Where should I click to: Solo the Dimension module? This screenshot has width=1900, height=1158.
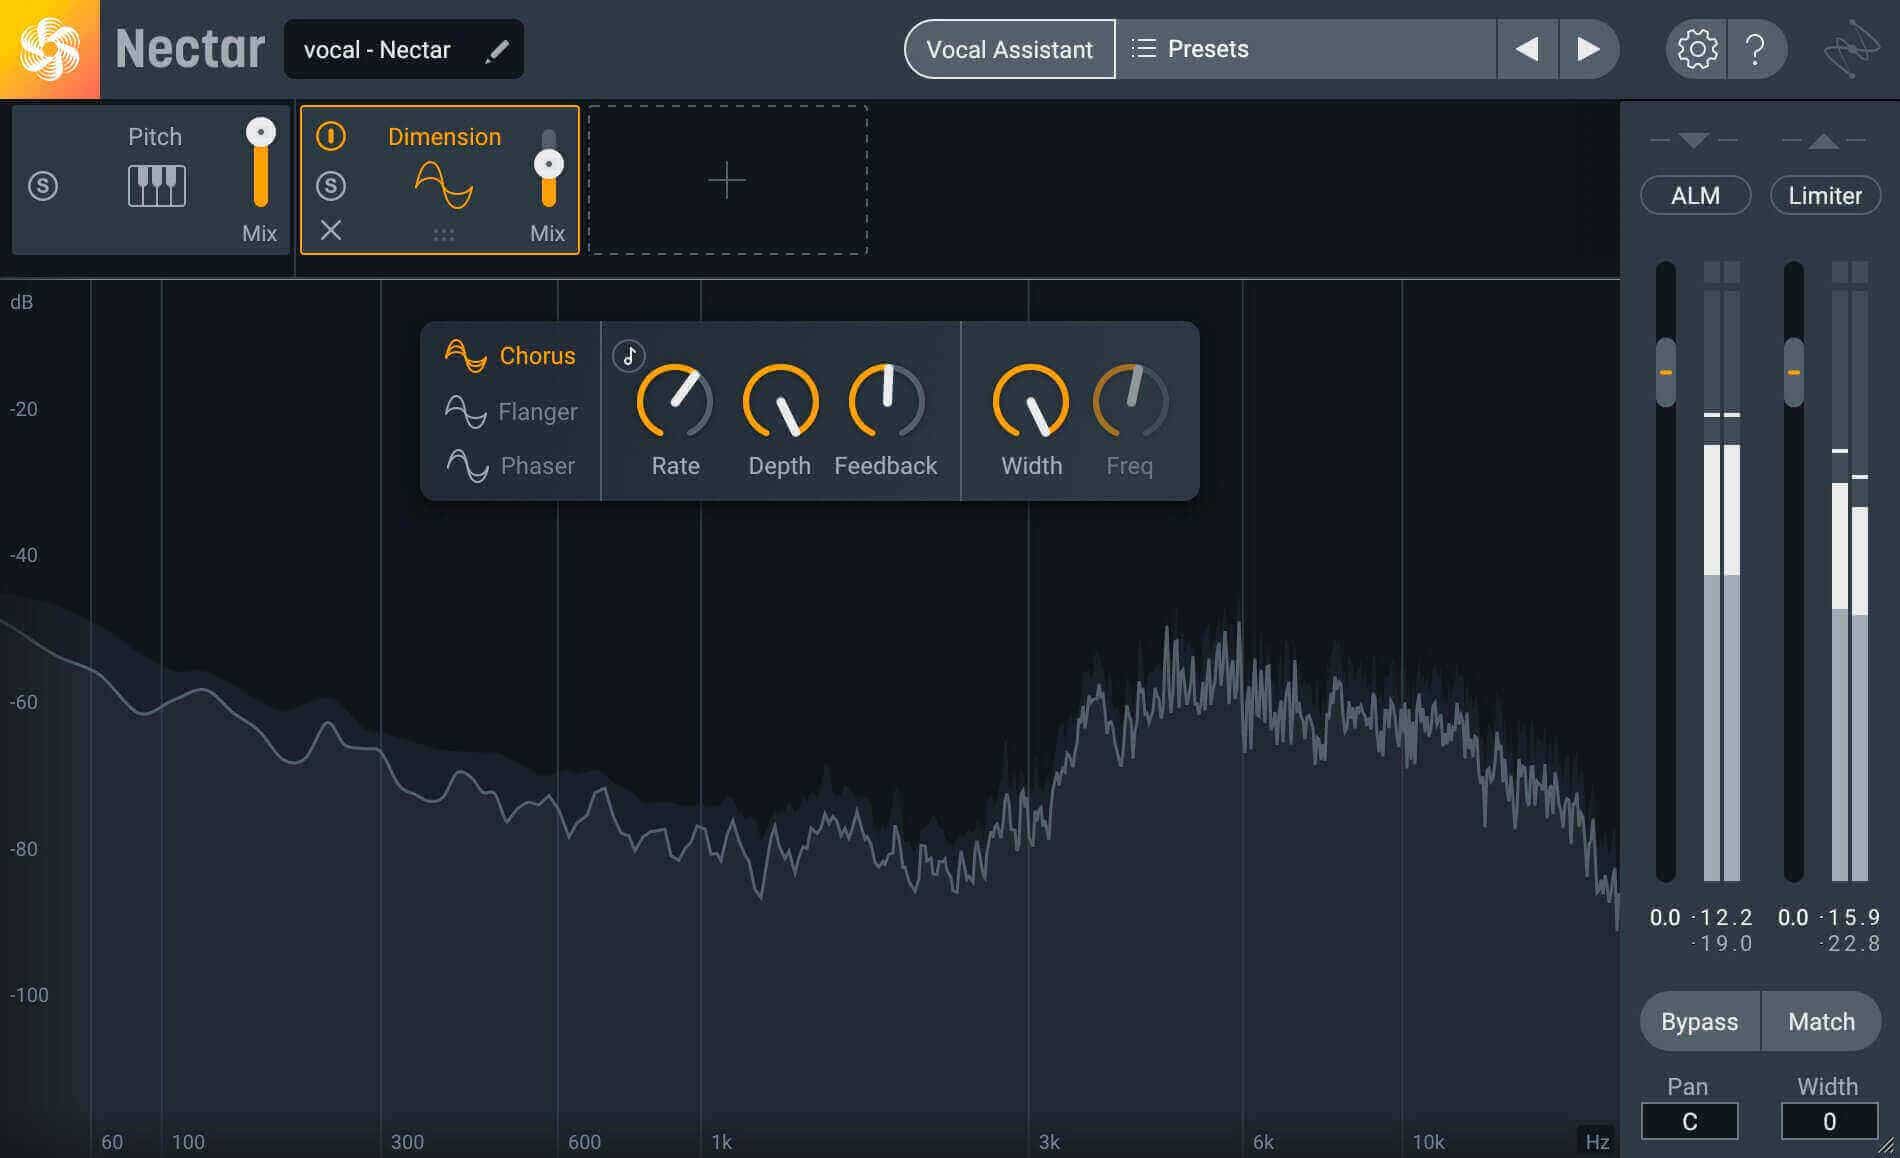coord(331,186)
